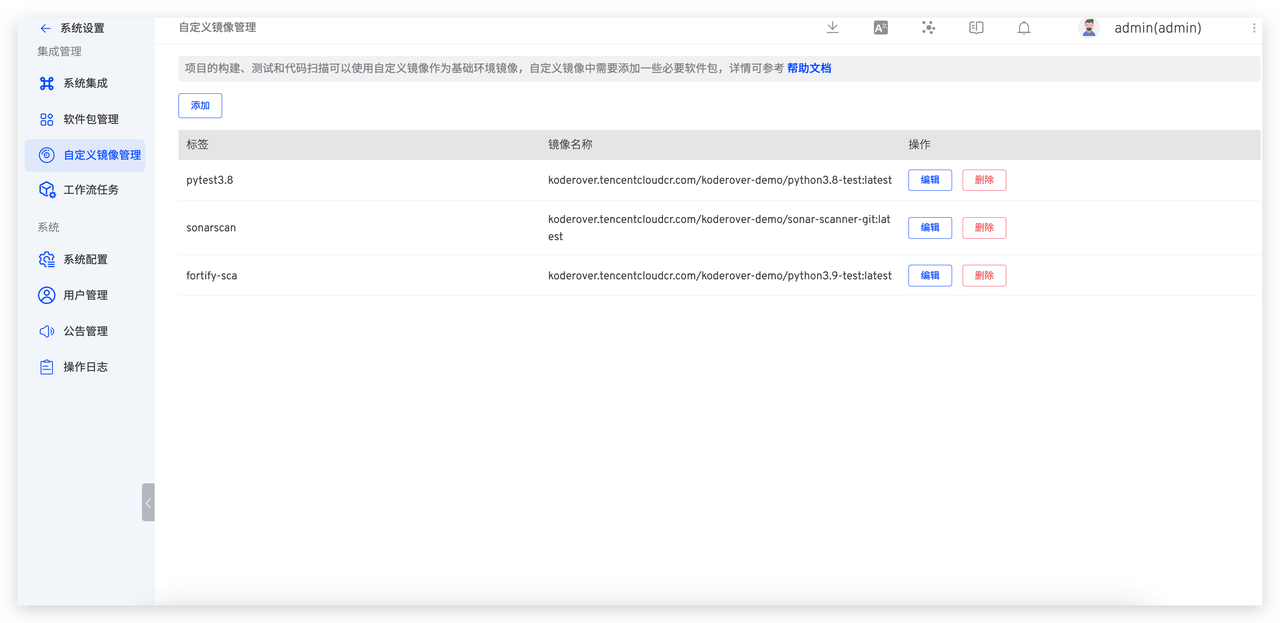Go to 用户管理 in sidebar
Image resolution: width=1280 pixels, height=623 pixels.
pyautogui.click(x=85, y=295)
